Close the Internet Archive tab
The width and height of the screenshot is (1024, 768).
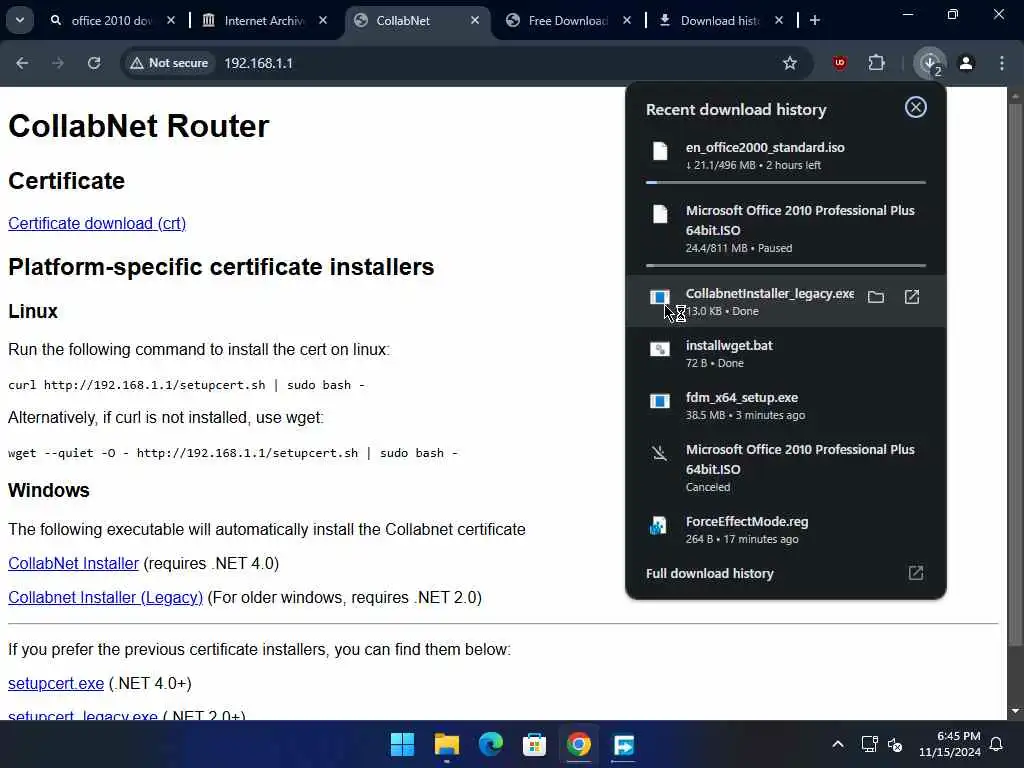click(x=323, y=20)
